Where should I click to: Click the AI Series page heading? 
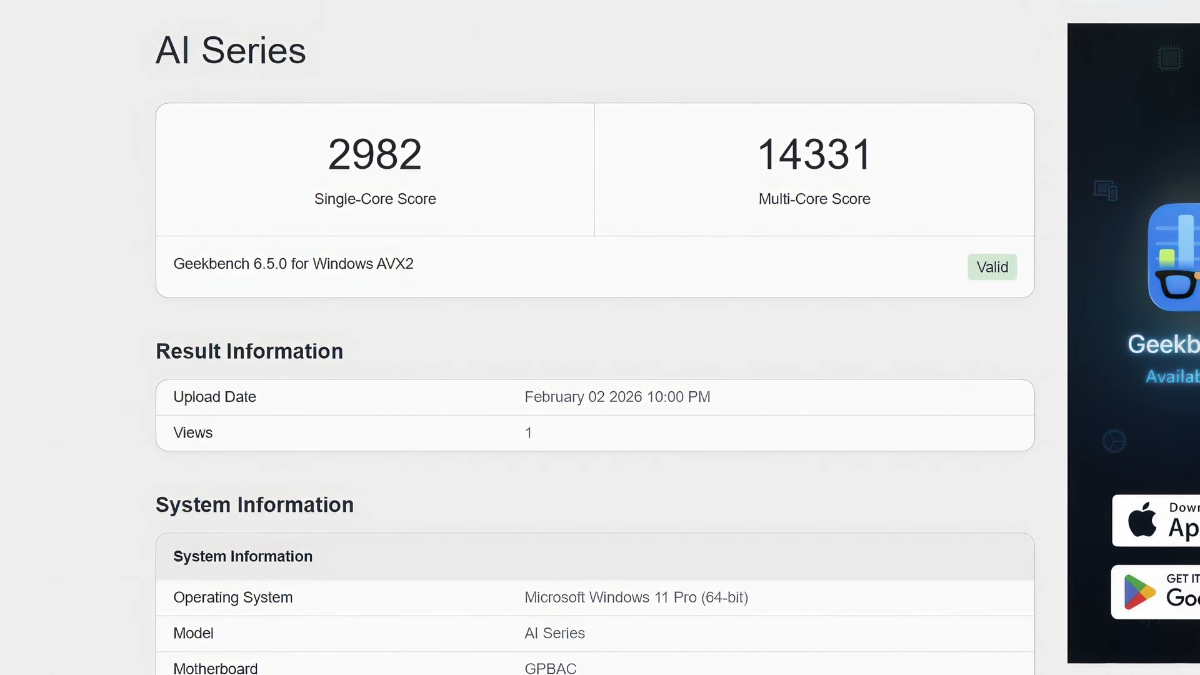pos(231,51)
